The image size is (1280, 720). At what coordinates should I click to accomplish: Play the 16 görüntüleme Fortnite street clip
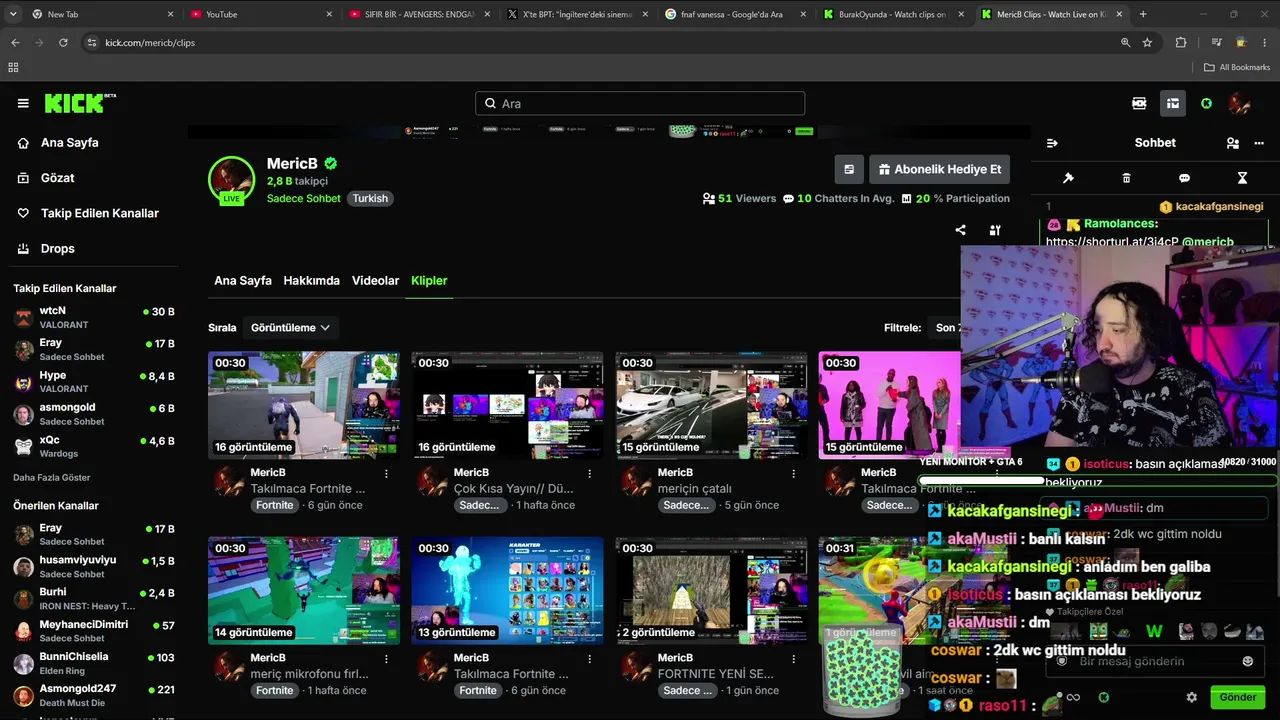point(304,405)
